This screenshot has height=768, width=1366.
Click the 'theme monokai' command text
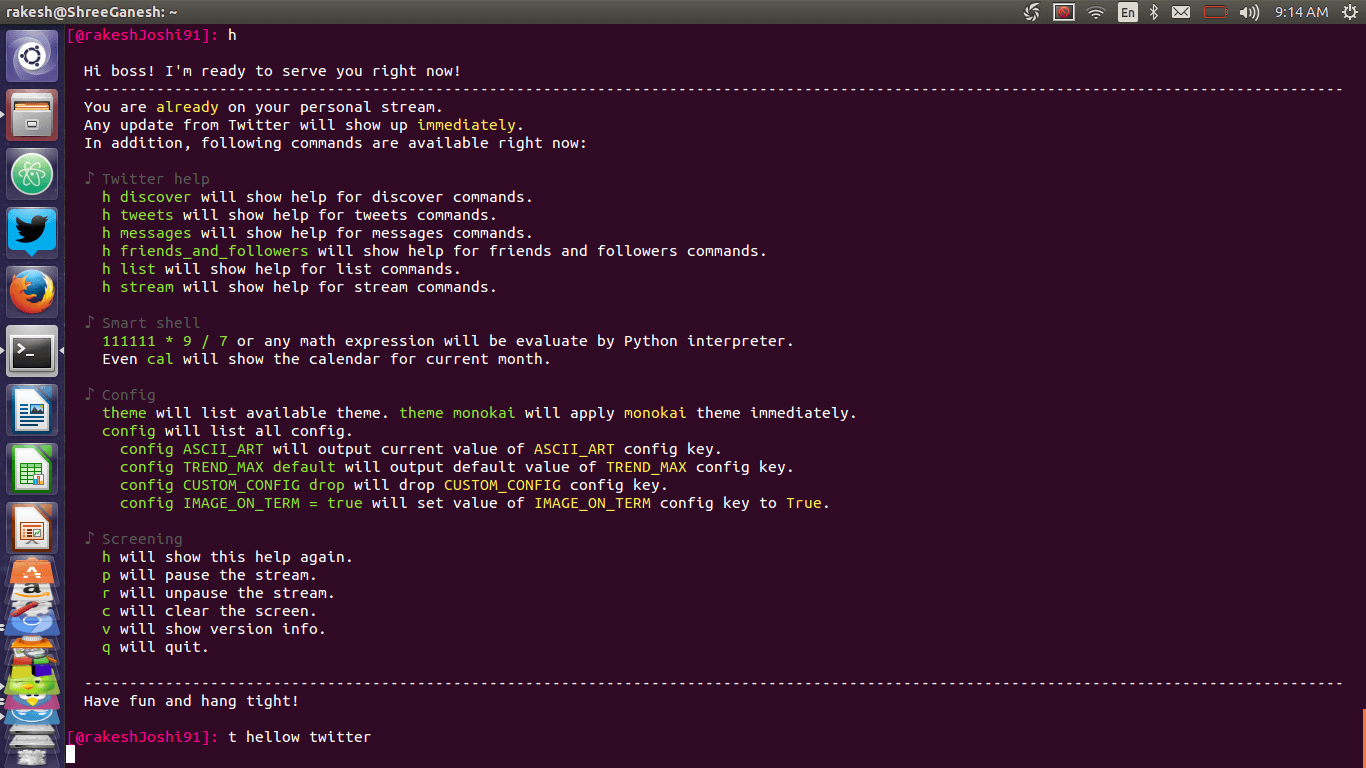tap(456, 413)
